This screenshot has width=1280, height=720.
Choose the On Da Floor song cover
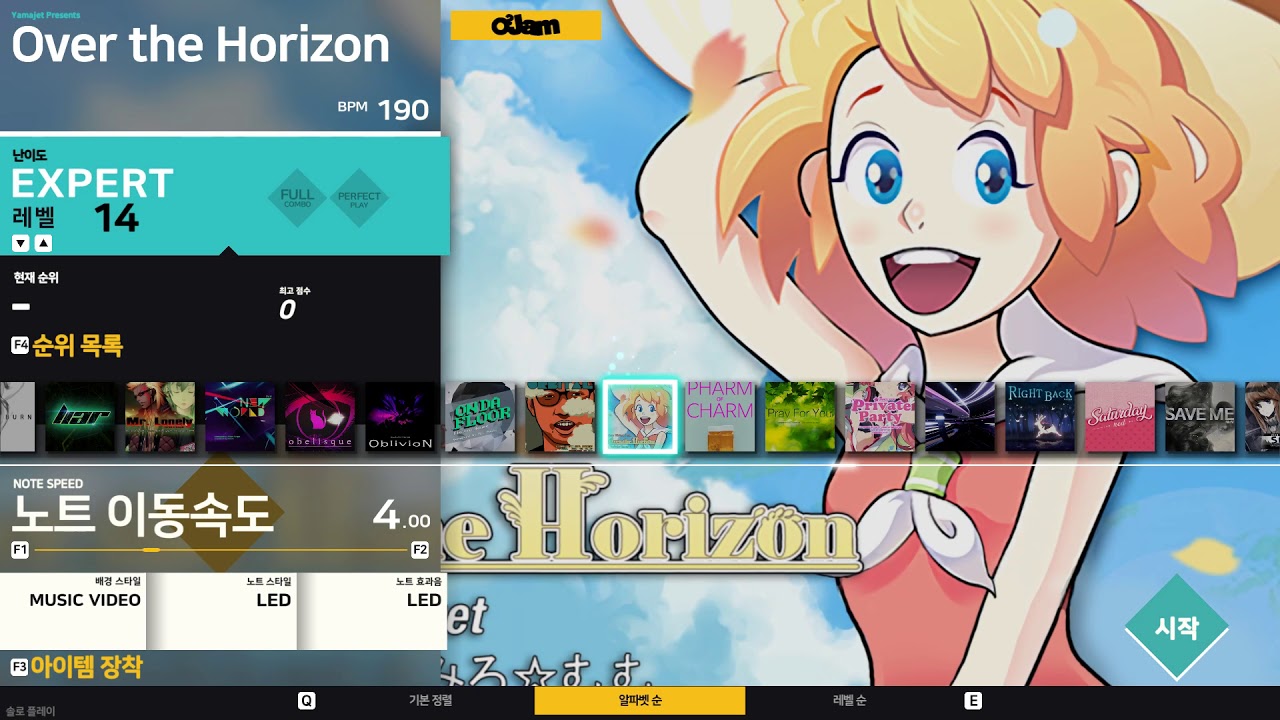pos(480,417)
